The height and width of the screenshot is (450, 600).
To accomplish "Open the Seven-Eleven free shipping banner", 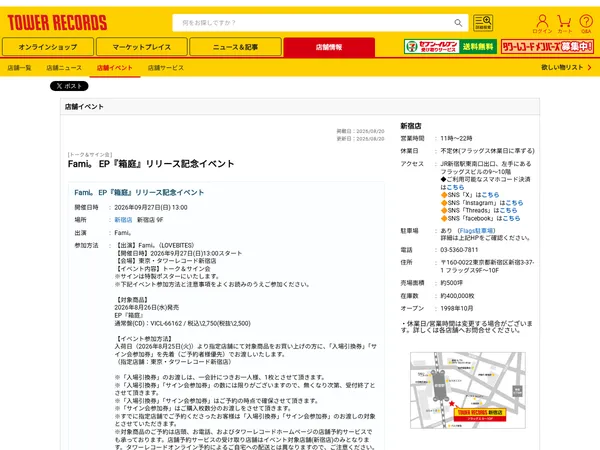I will pyautogui.click(x=450, y=47).
